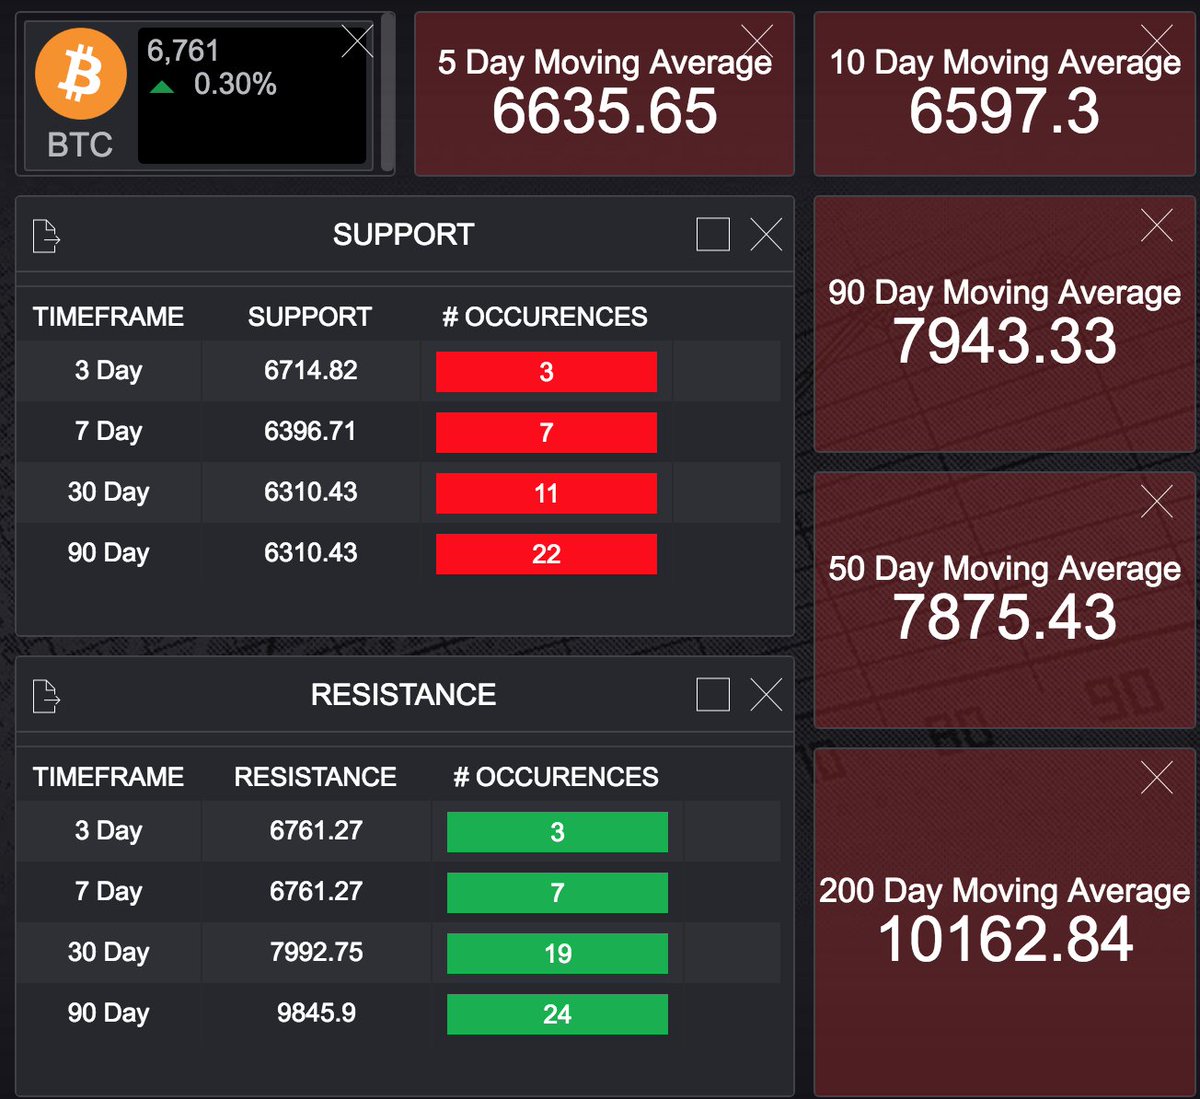Click the 6310.43 support value for 30 Day

click(x=310, y=492)
